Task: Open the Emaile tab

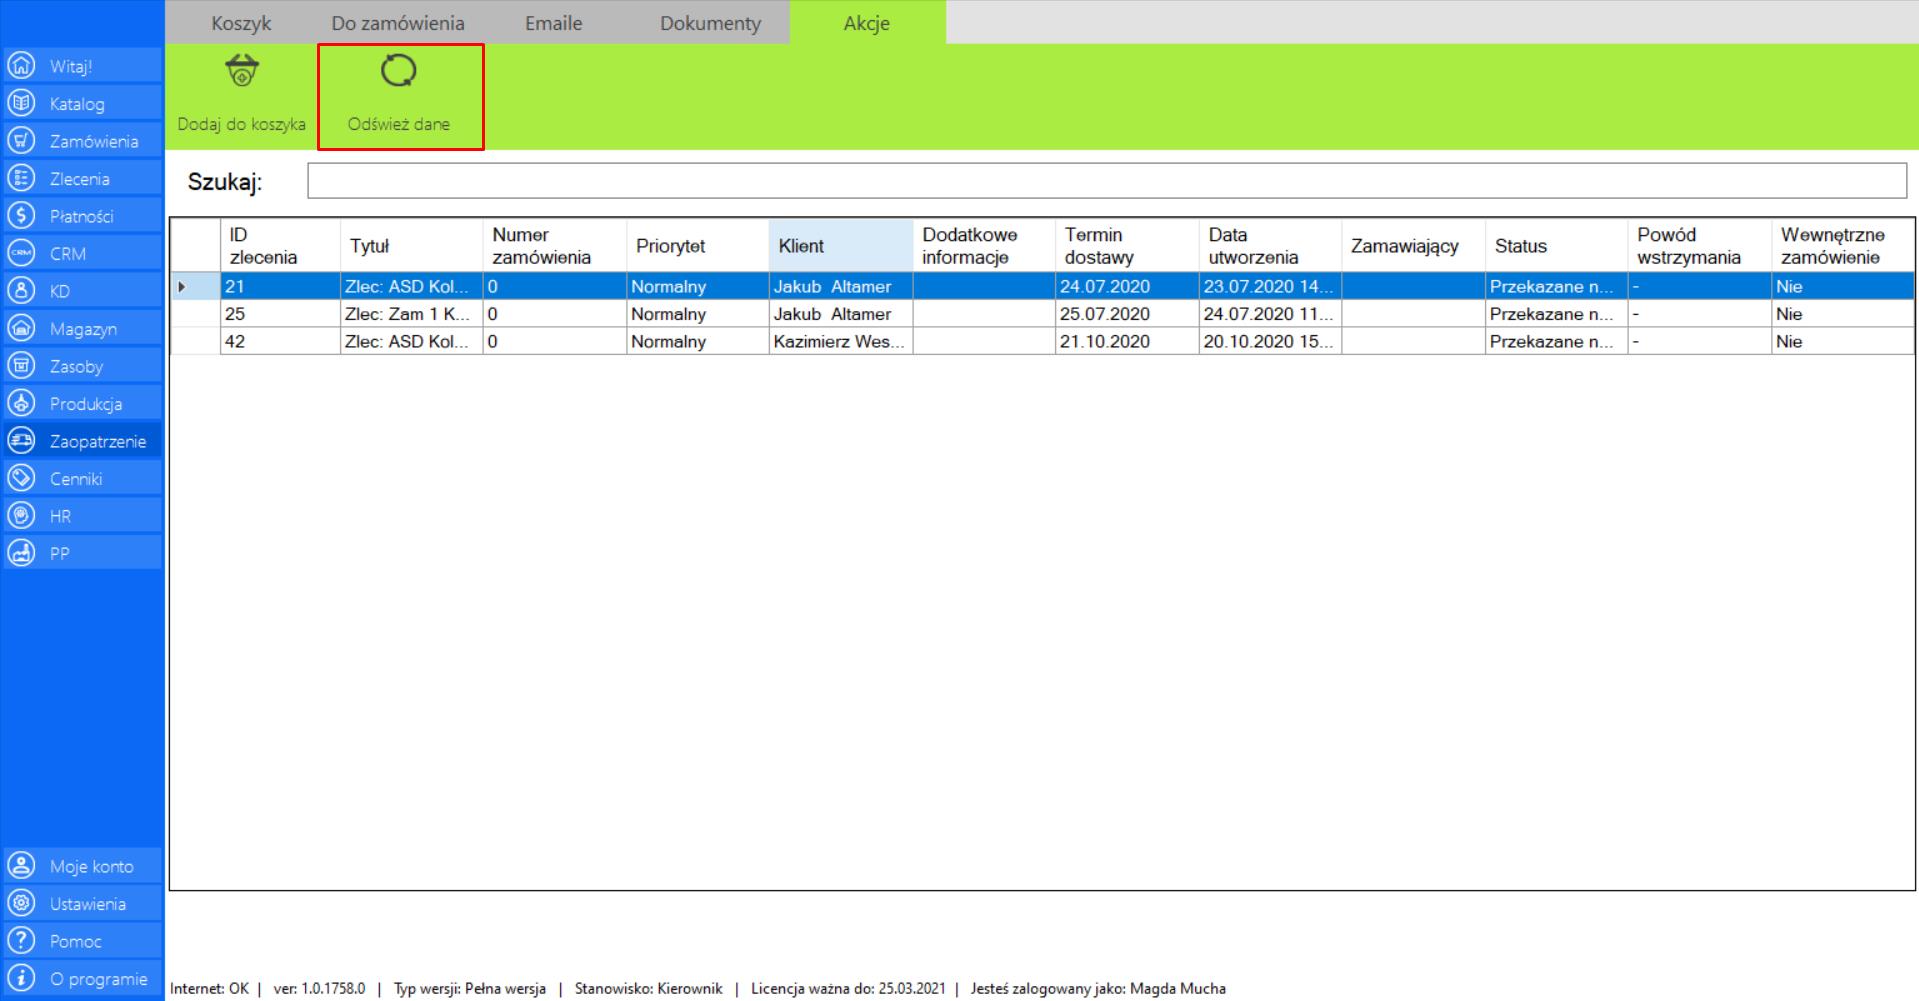Action: pyautogui.click(x=553, y=23)
